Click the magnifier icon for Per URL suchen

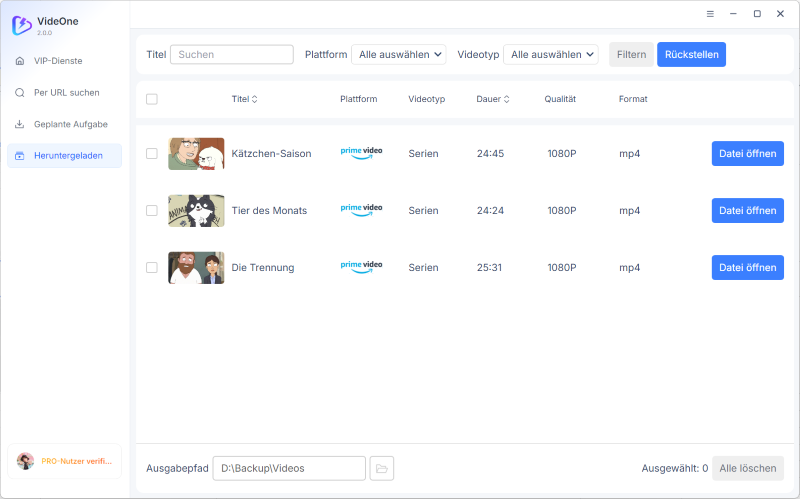(x=19, y=92)
